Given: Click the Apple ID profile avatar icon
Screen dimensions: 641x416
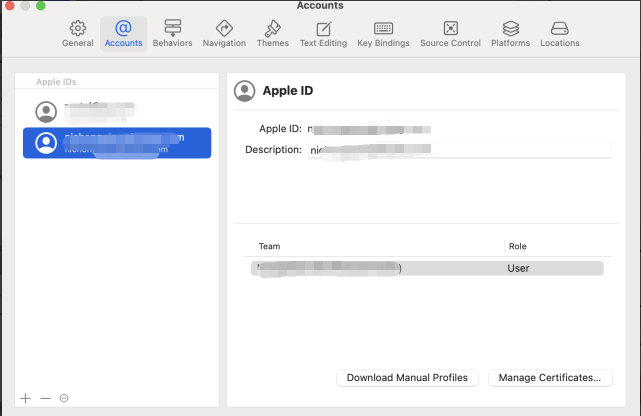Looking at the screenshot, I should pyautogui.click(x=244, y=91).
